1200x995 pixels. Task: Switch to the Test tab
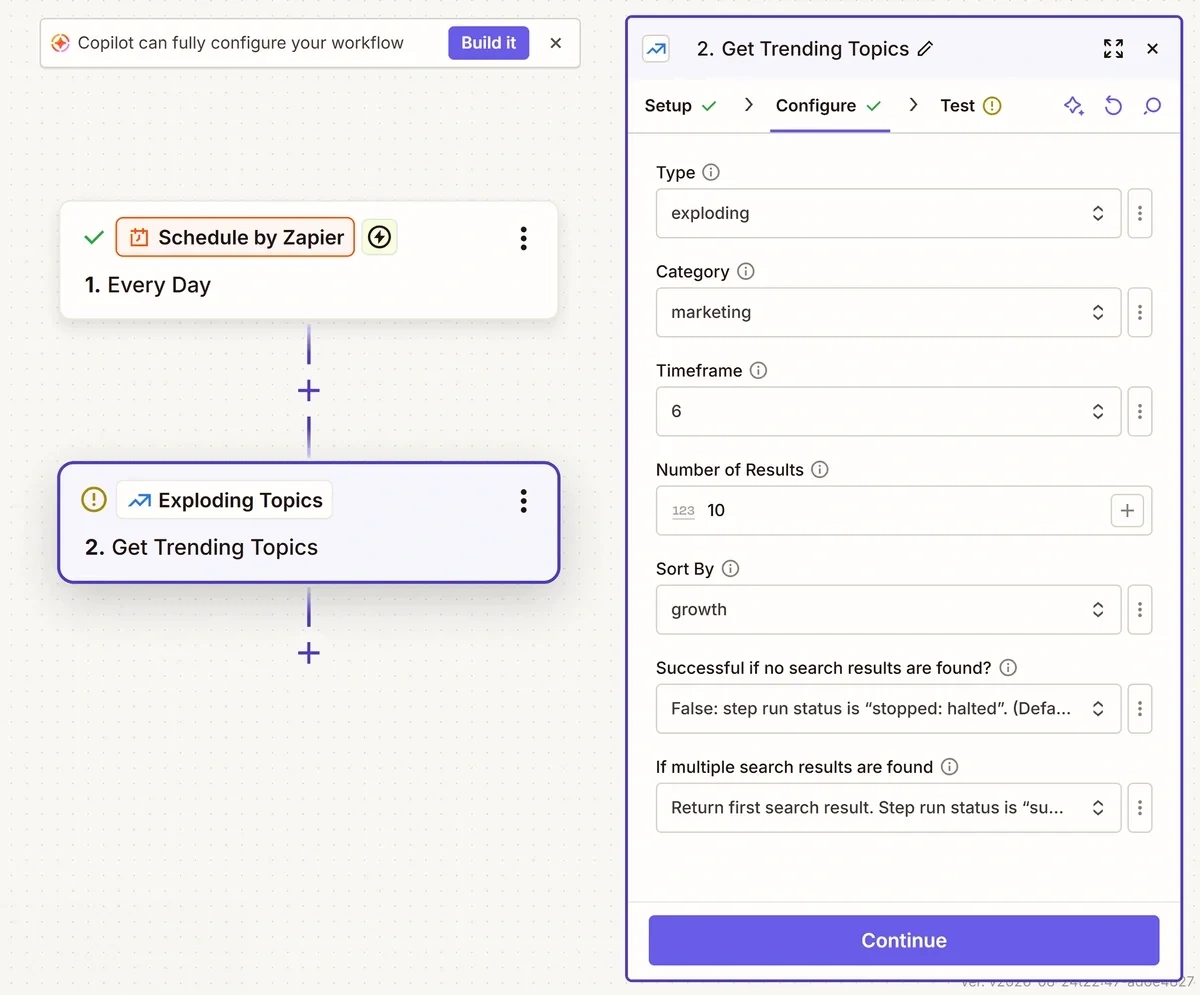(970, 106)
